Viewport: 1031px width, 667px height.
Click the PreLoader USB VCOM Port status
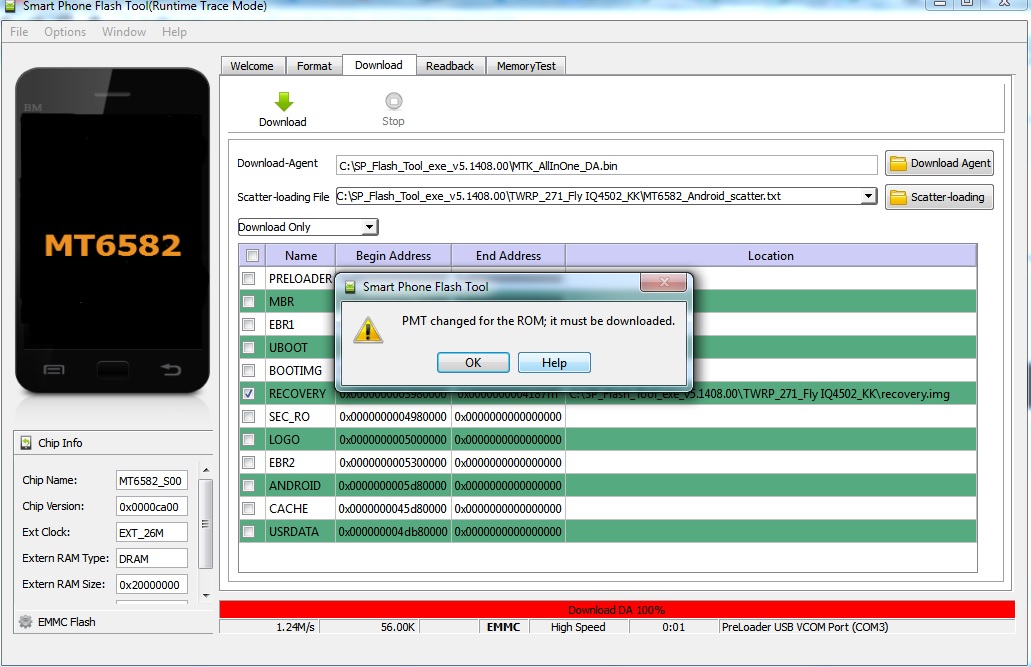pyautogui.click(x=805, y=627)
